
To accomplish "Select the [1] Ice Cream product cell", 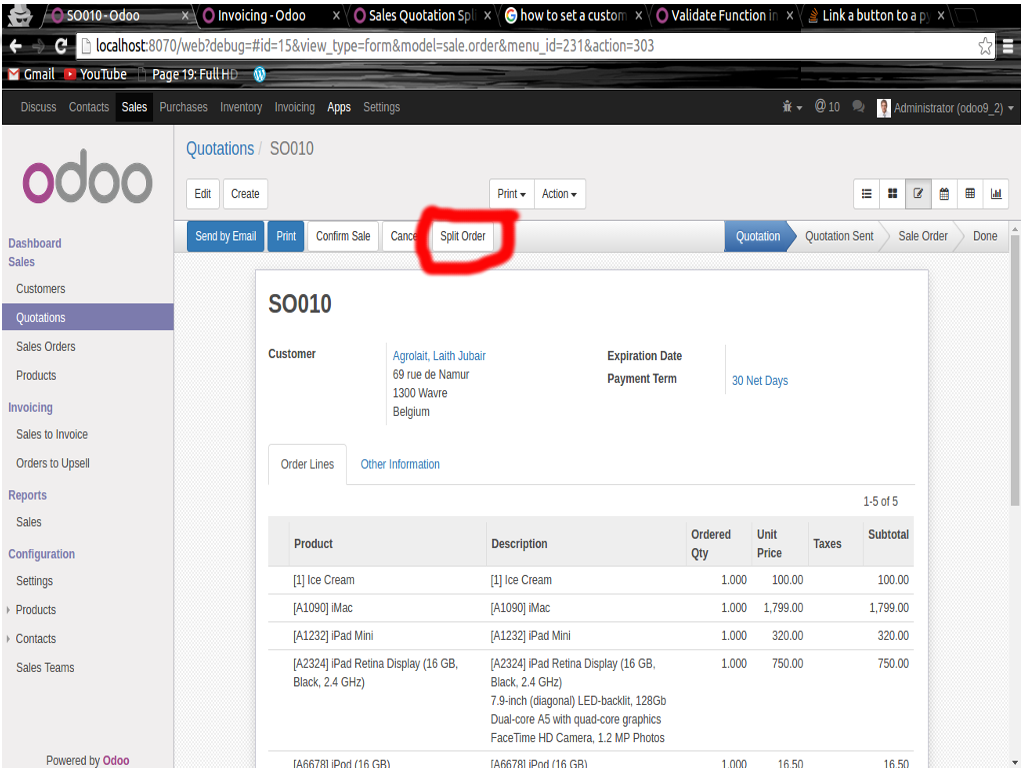I will point(324,580).
